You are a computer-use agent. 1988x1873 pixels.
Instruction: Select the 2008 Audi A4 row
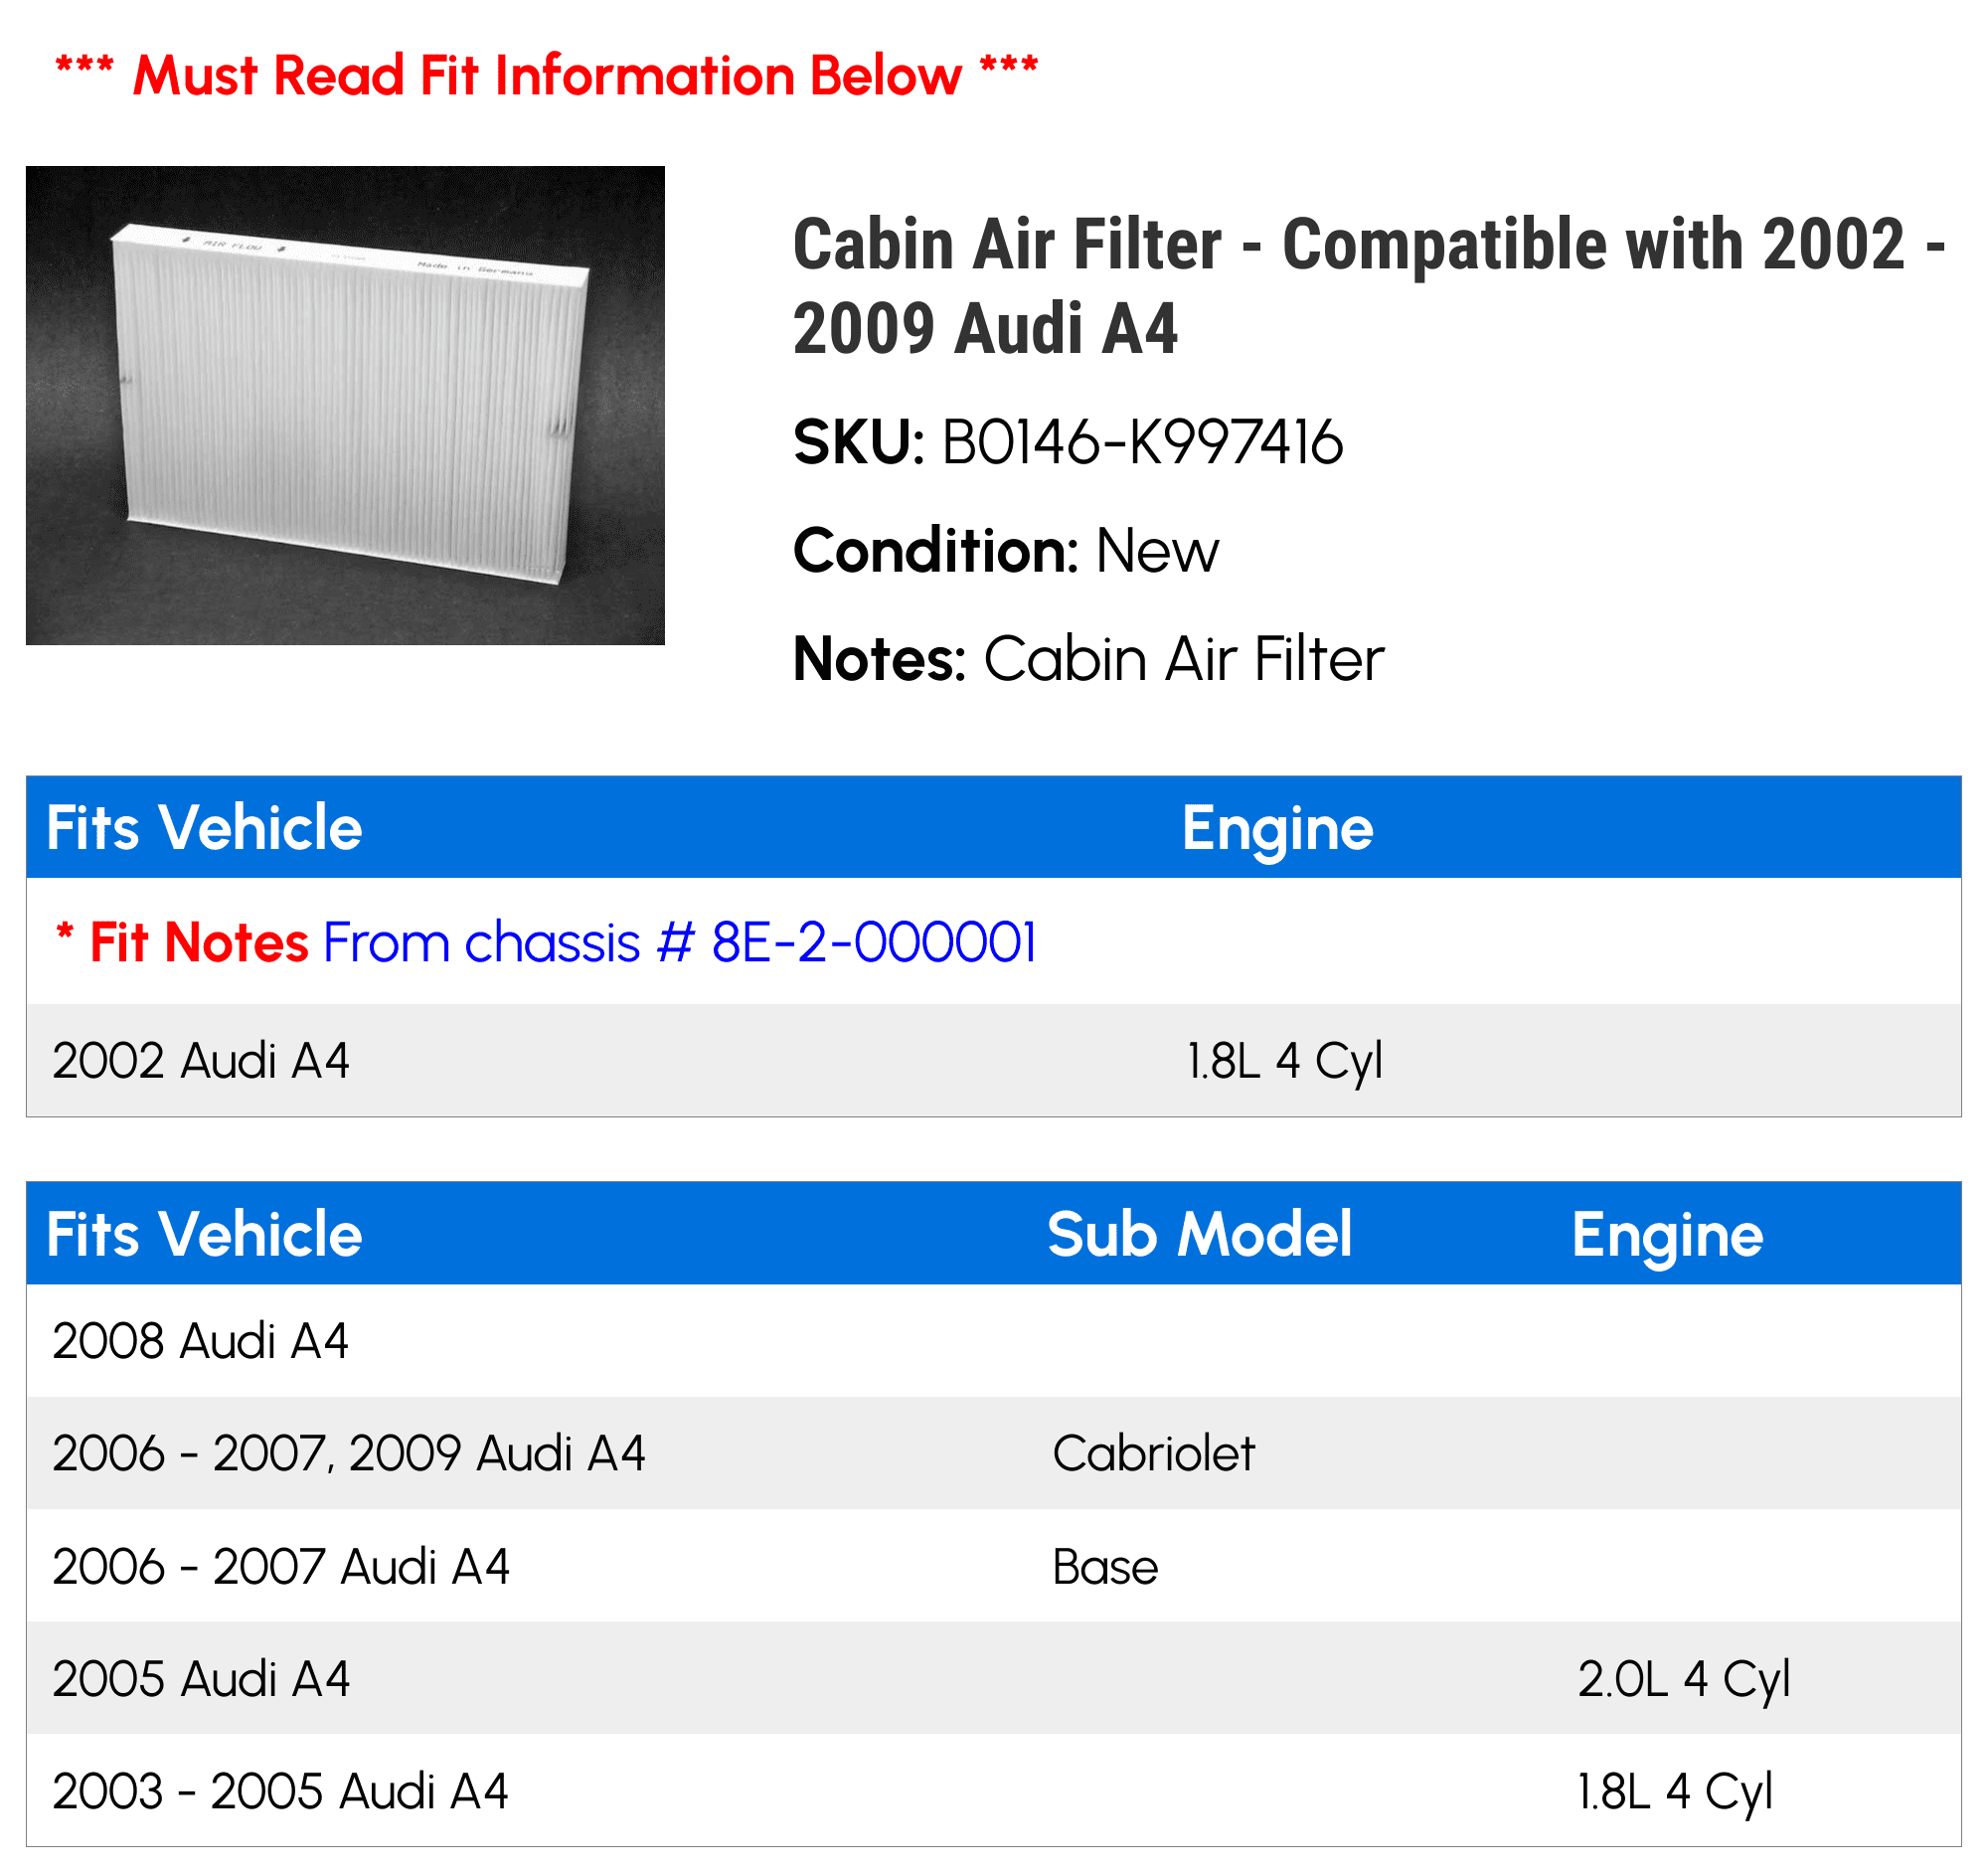tap(200, 1341)
